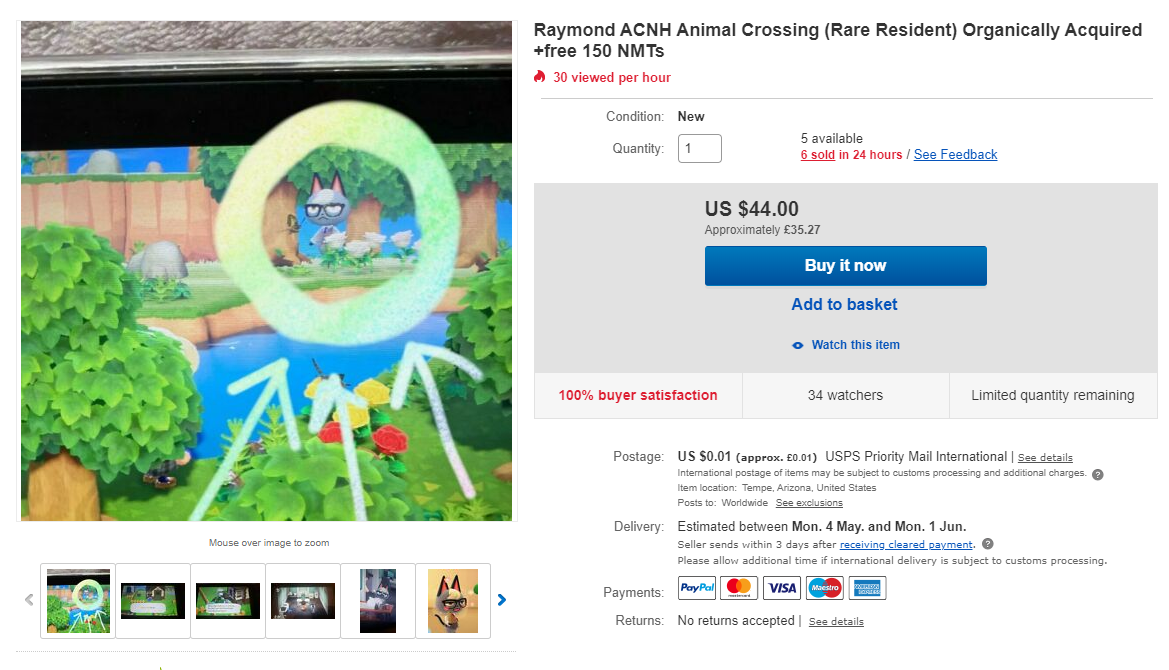Open the See exclusions link
Screen dimensions: 1169x670
[809, 503]
